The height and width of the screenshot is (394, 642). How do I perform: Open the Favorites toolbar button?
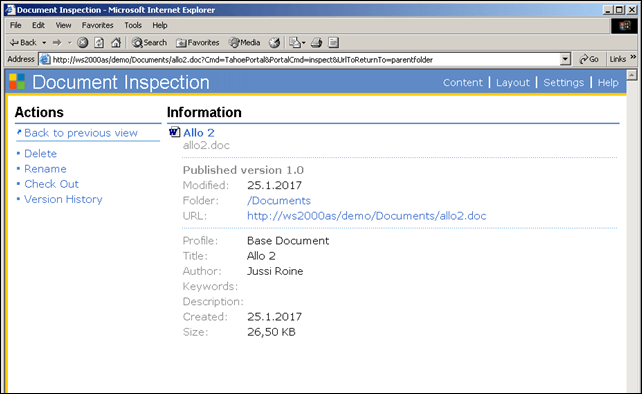pos(197,43)
